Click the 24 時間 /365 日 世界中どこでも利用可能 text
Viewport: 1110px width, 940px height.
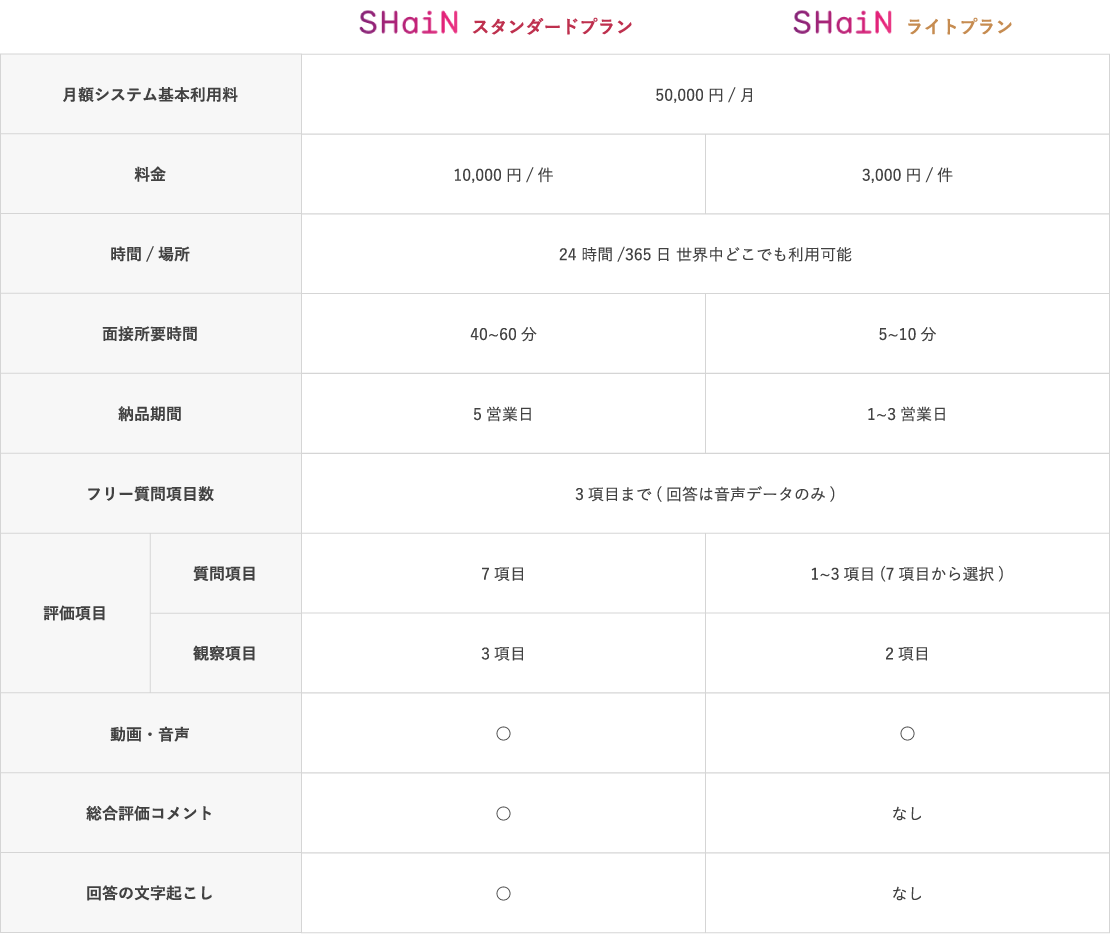coord(705,254)
